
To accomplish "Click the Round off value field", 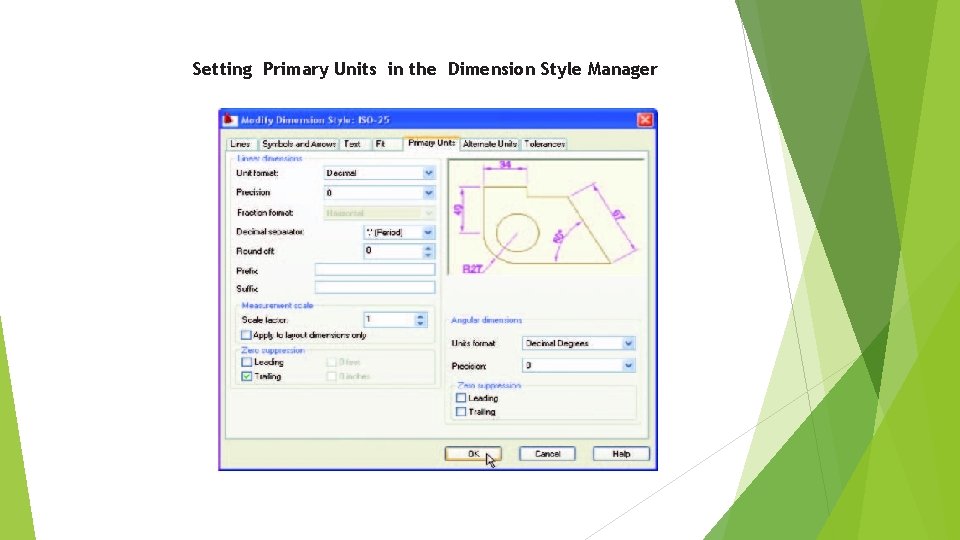I will click(392, 250).
